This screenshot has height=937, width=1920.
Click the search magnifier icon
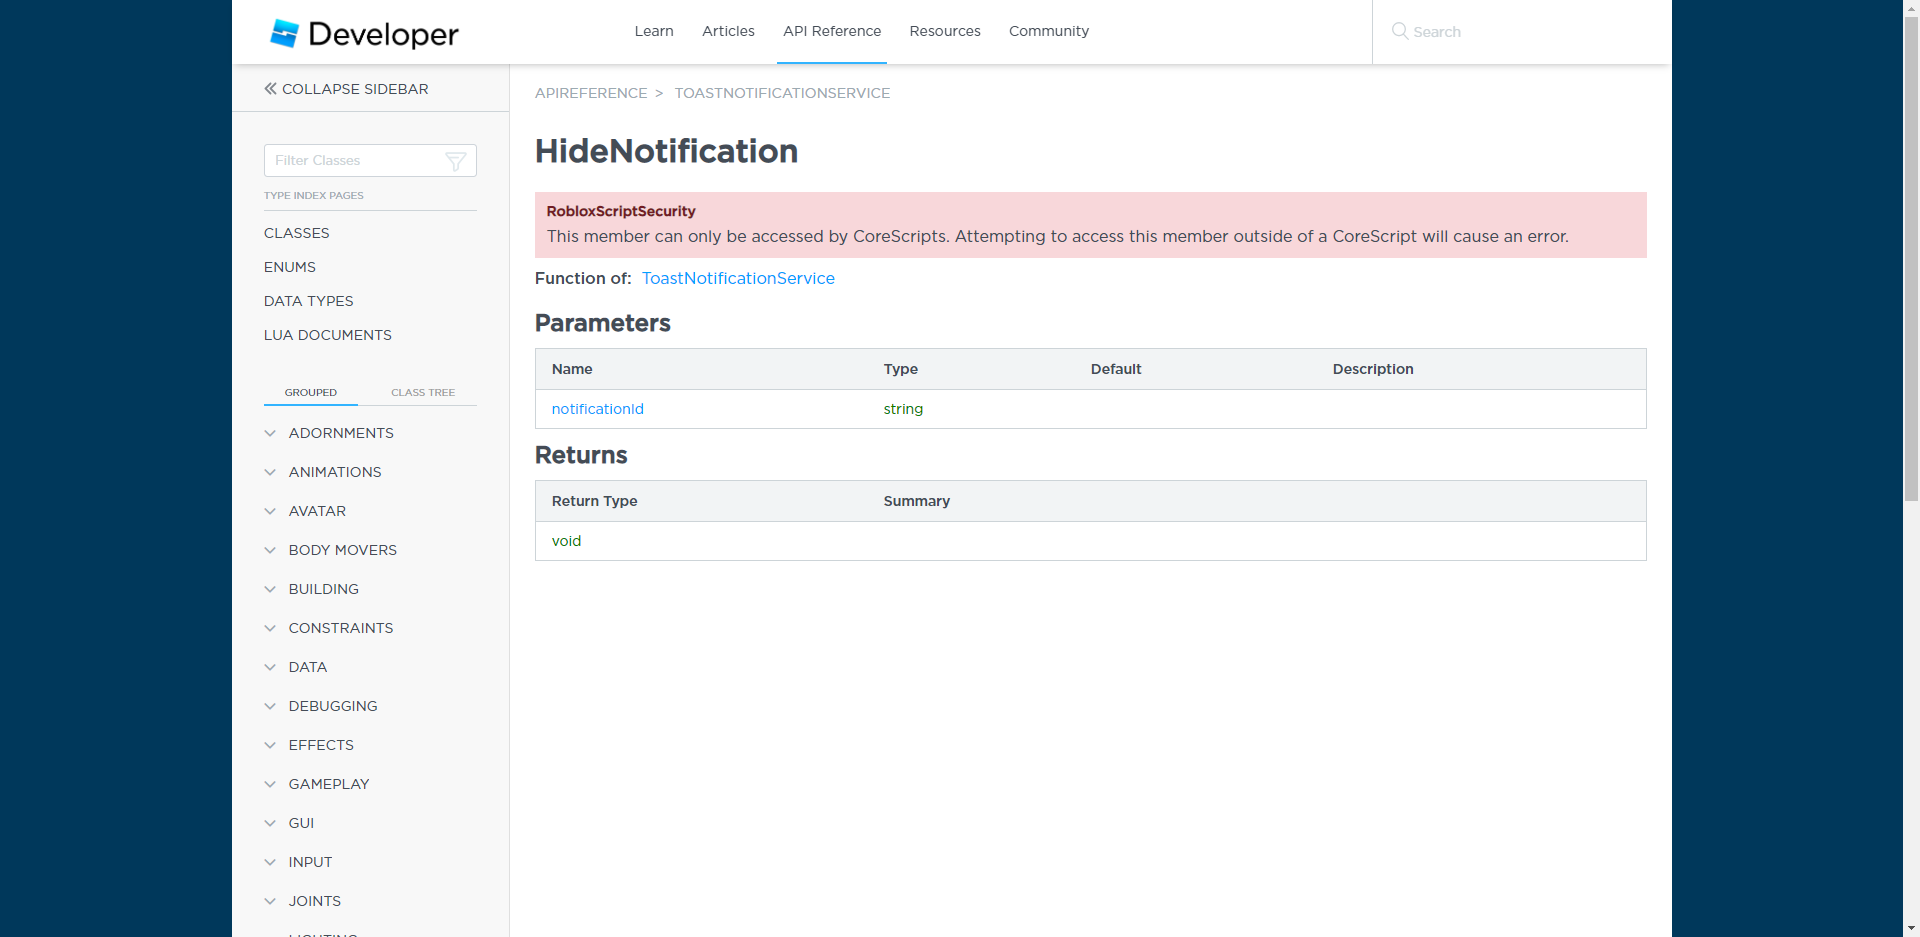(1400, 31)
